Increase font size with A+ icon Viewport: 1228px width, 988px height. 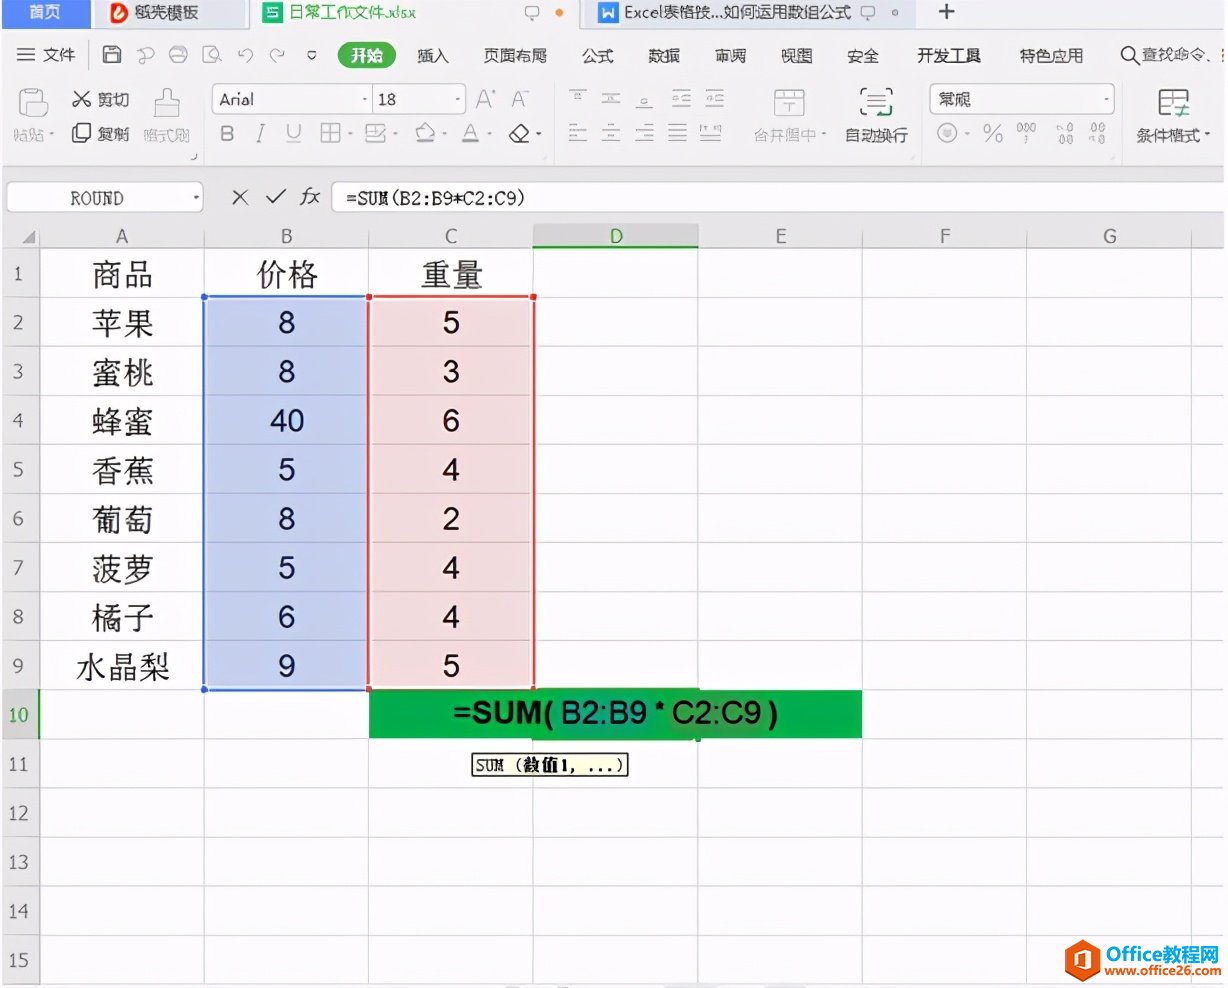pyautogui.click(x=486, y=99)
